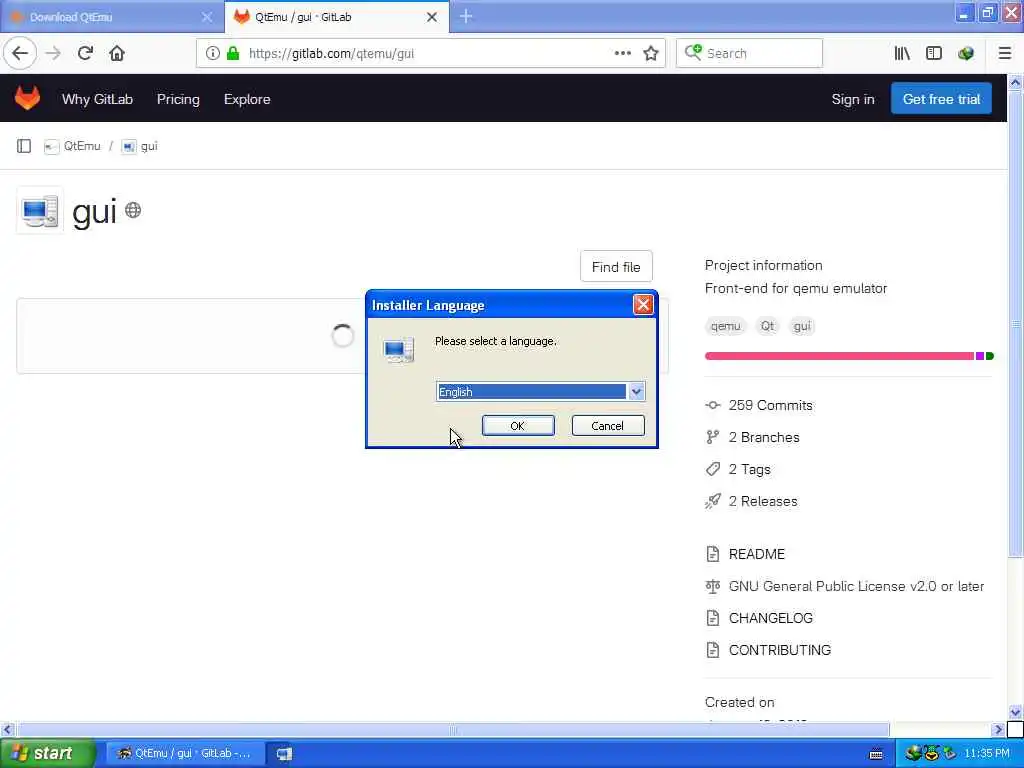Open the Windows start menu

(47, 753)
